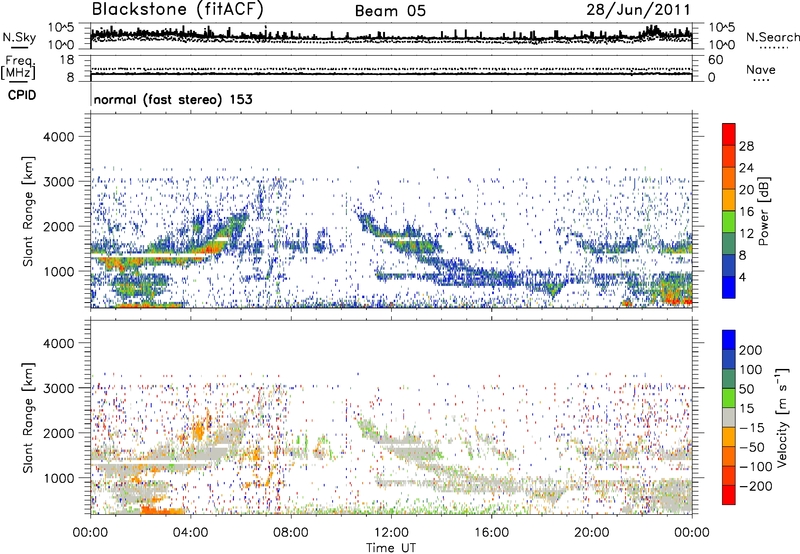The image size is (800, 554).
Task: Pick the gray segment of velocity colorbar
Action: click(x=729, y=418)
